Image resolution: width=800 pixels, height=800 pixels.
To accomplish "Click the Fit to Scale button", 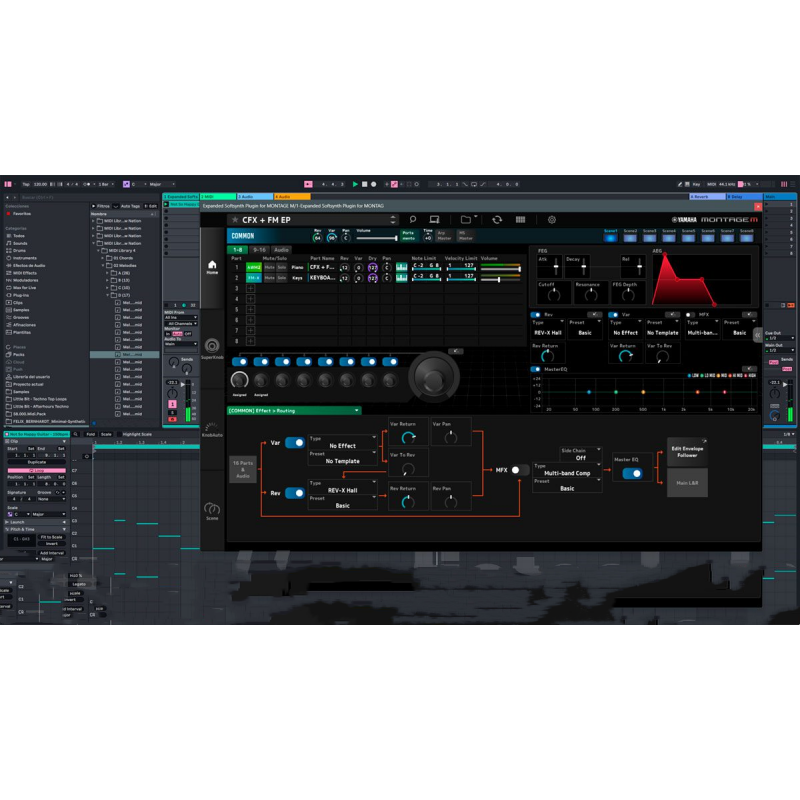I will point(52,537).
